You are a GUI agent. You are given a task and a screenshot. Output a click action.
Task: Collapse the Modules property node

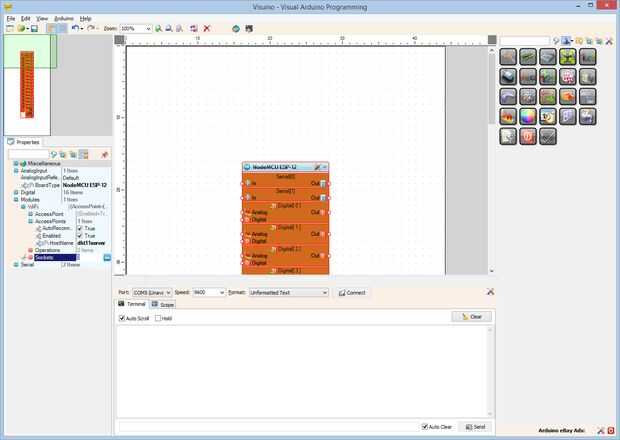pyautogui.click(x=16, y=200)
